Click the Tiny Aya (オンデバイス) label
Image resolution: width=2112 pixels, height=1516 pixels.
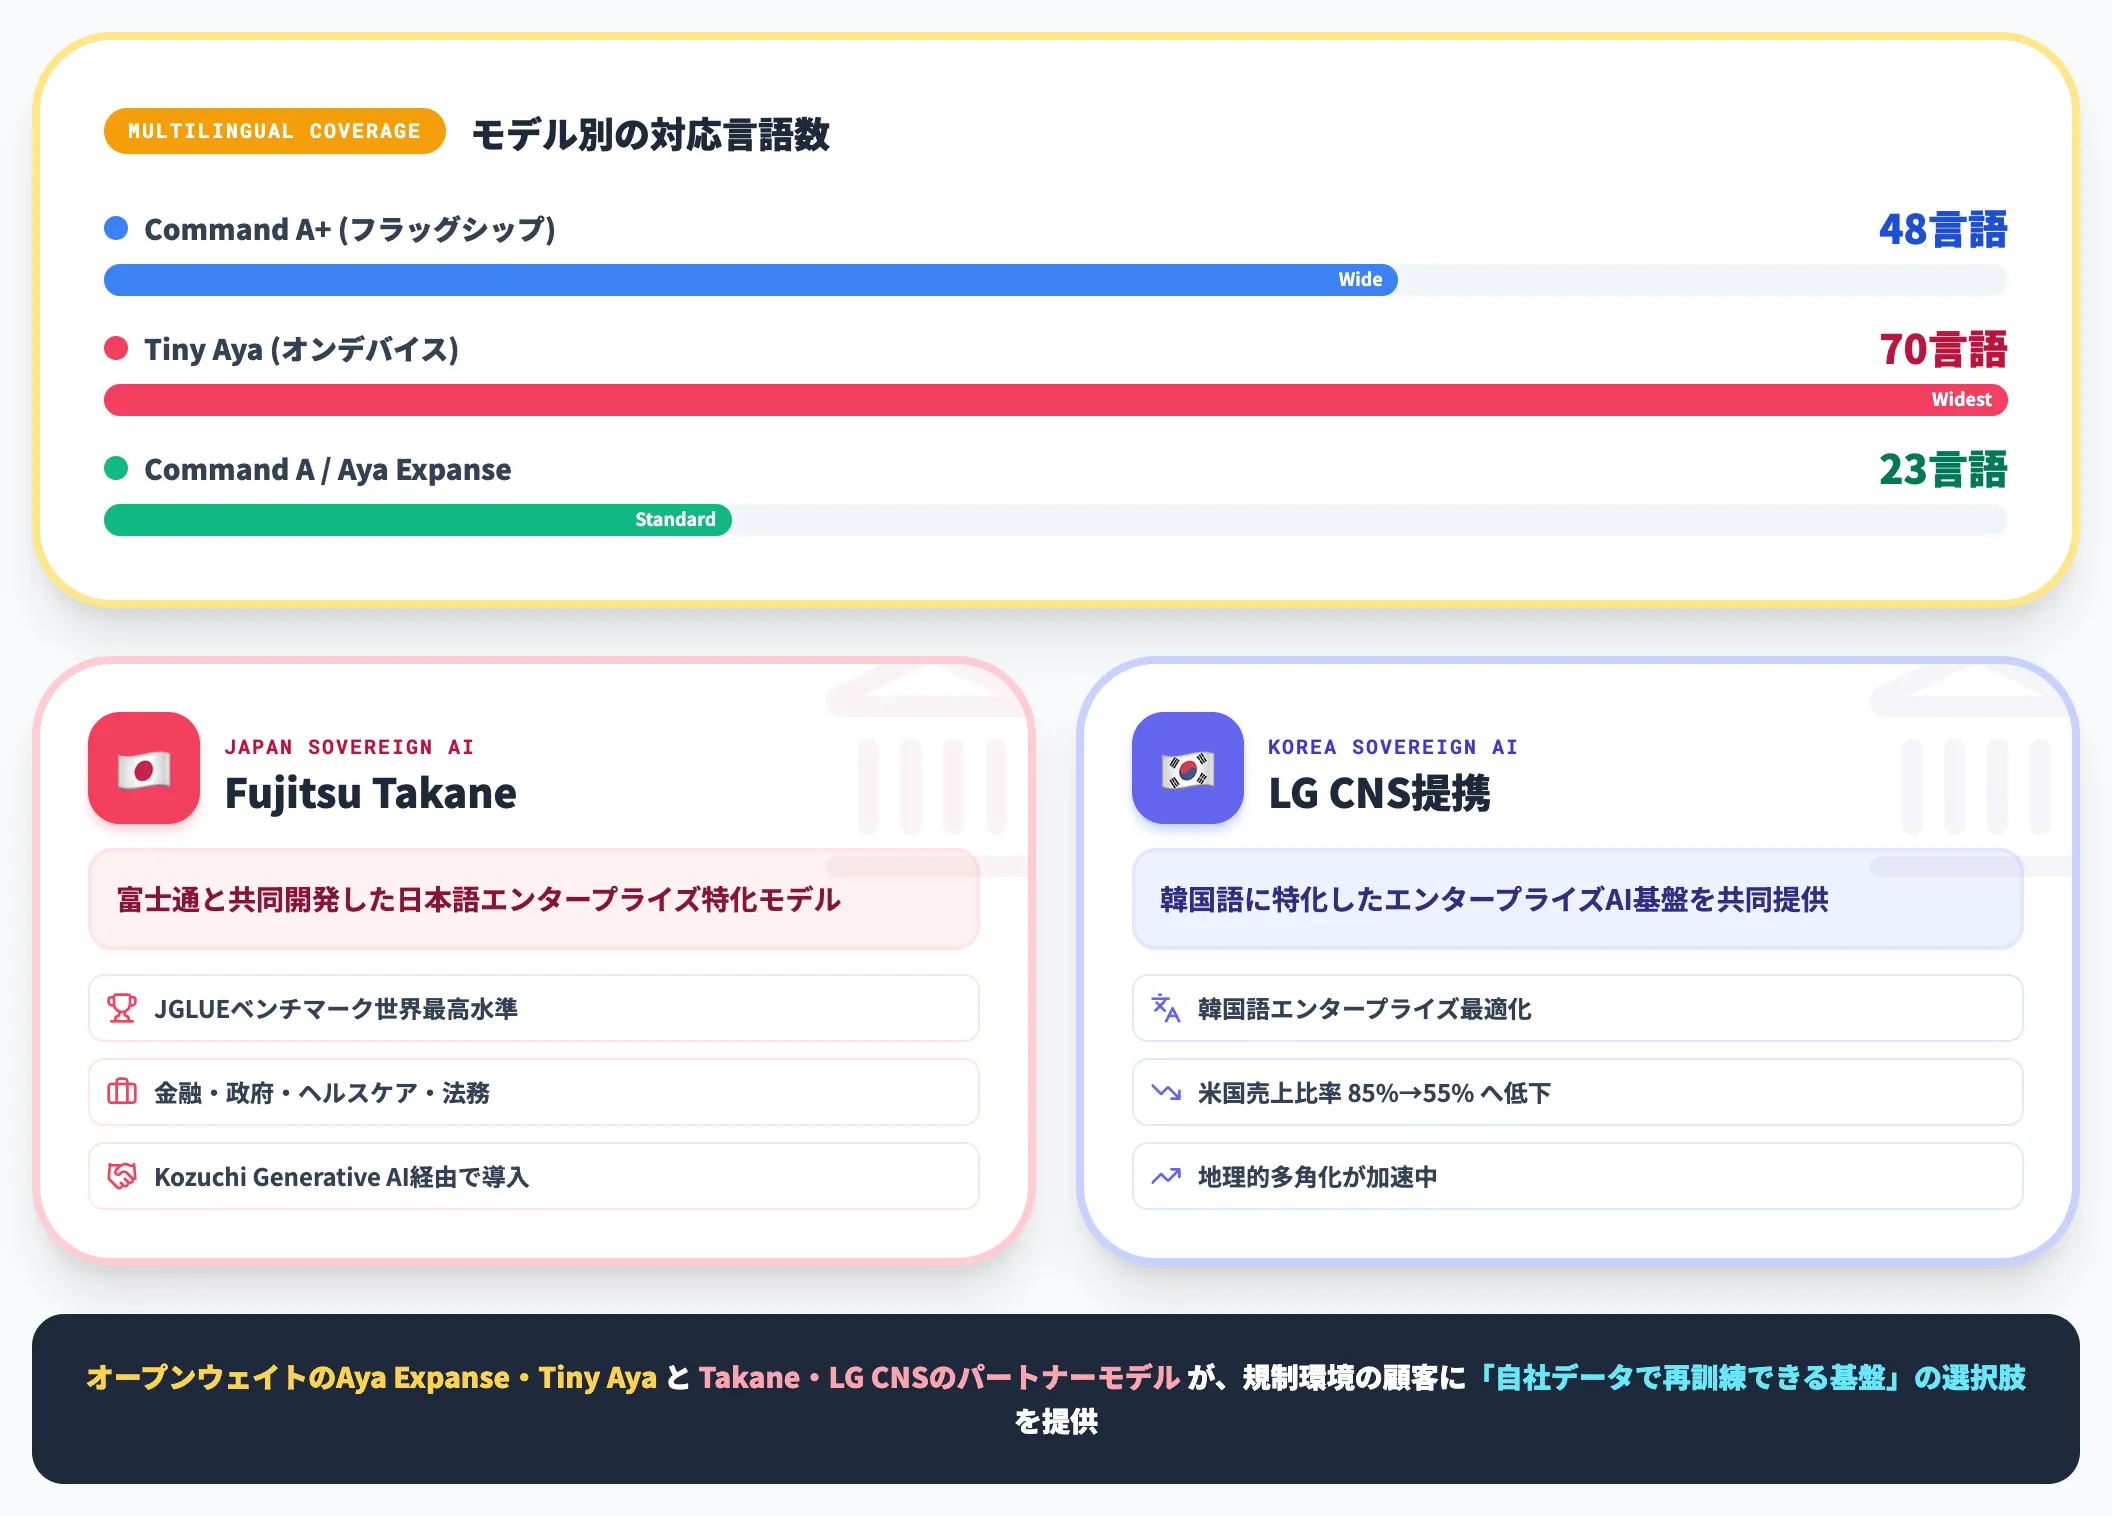click(x=301, y=350)
